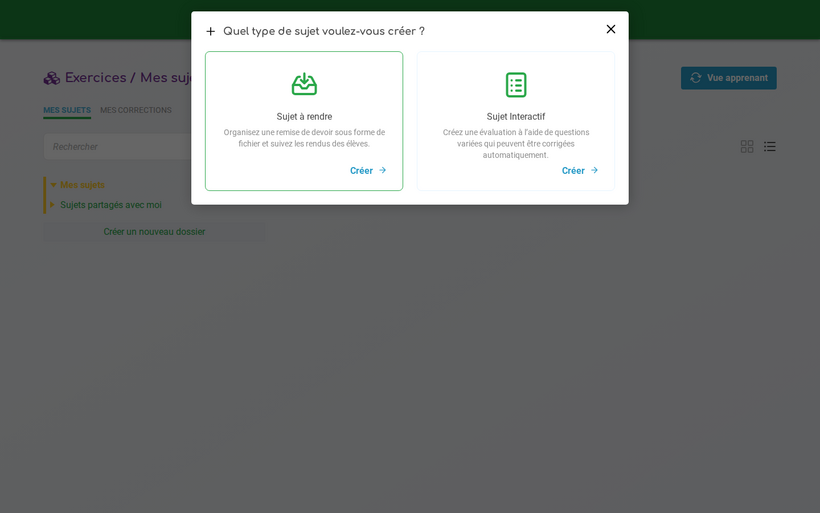Click the Exercices / Mes sujets heading
The width and height of the screenshot is (820, 513).
coord(128,78)
